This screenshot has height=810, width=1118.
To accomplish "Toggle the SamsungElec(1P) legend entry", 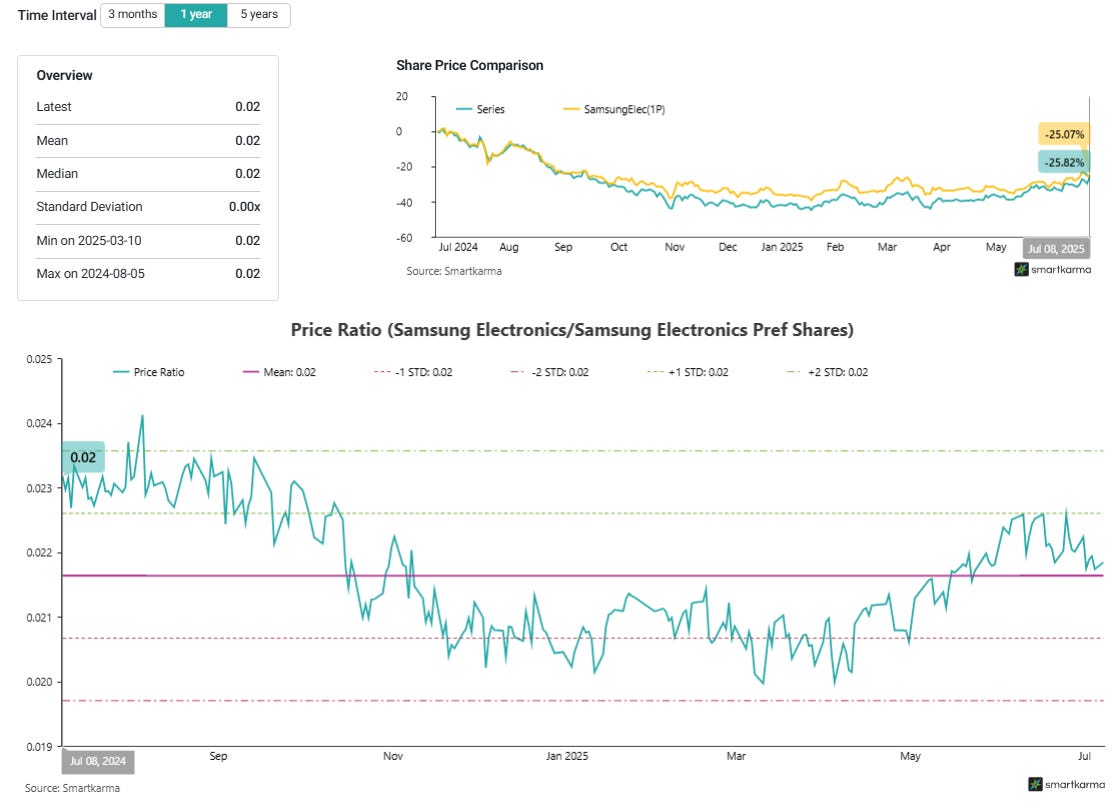I will tap(615, 109).
